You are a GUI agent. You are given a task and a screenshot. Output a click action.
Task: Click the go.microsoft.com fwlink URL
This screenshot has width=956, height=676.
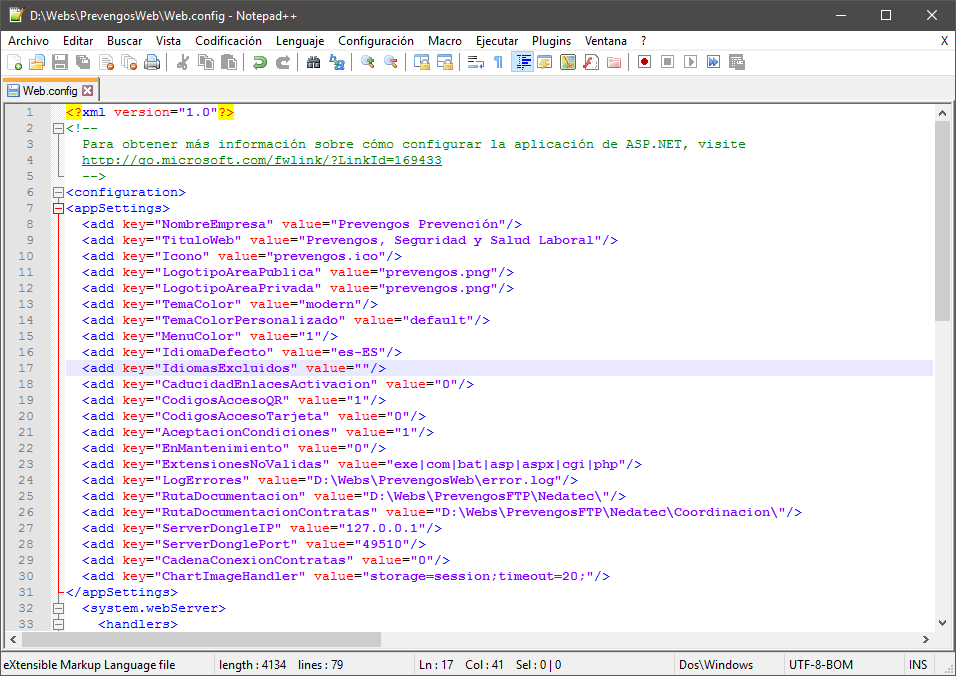[x=261, y=160]
